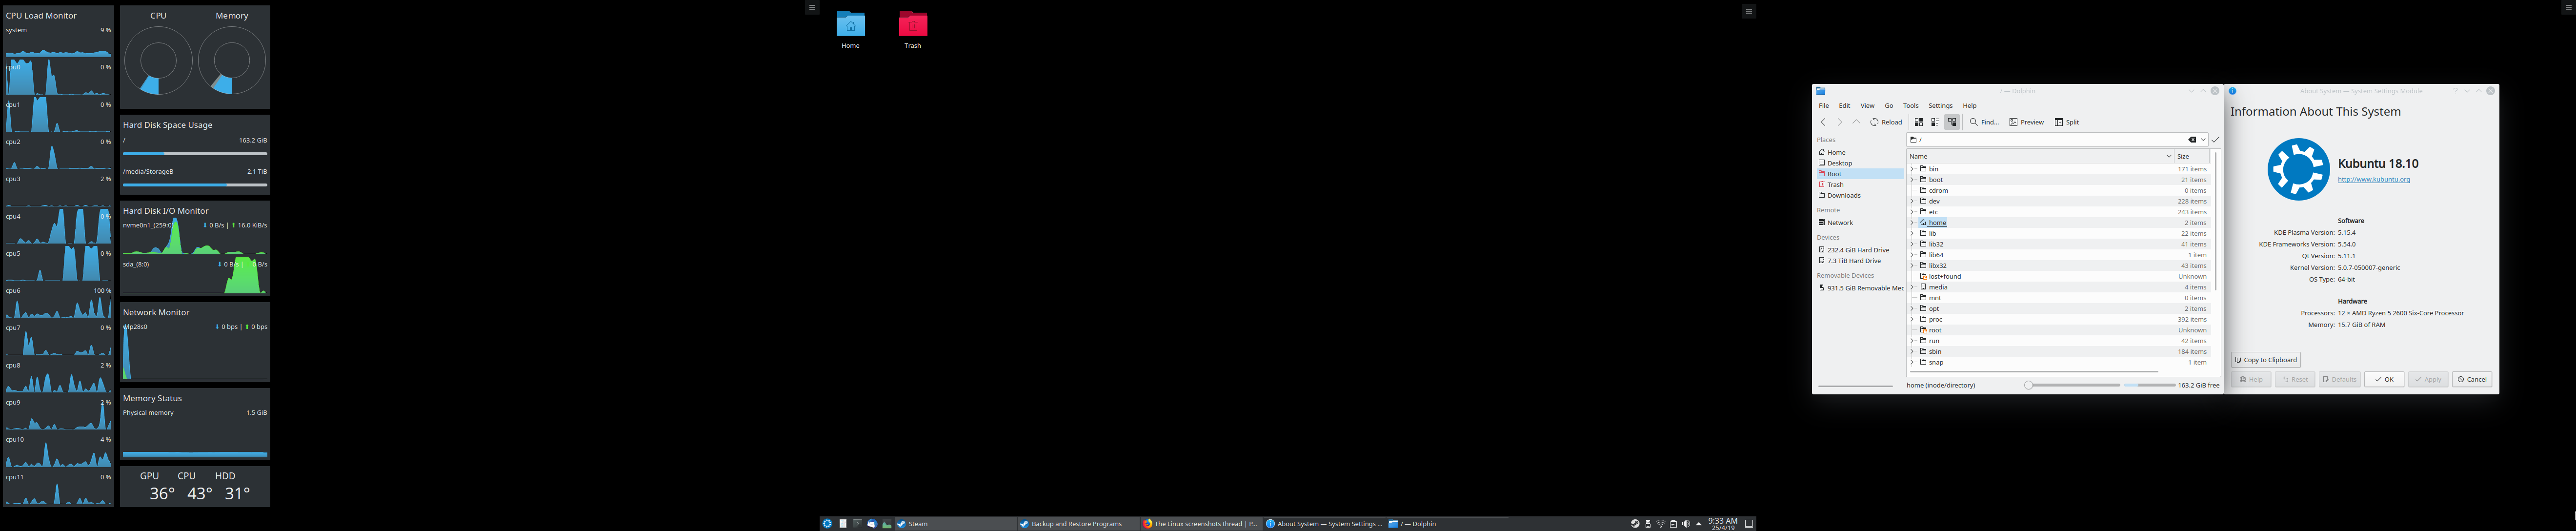
Task: Open Network under Remote places
Action: click(x=1860, y=223)
